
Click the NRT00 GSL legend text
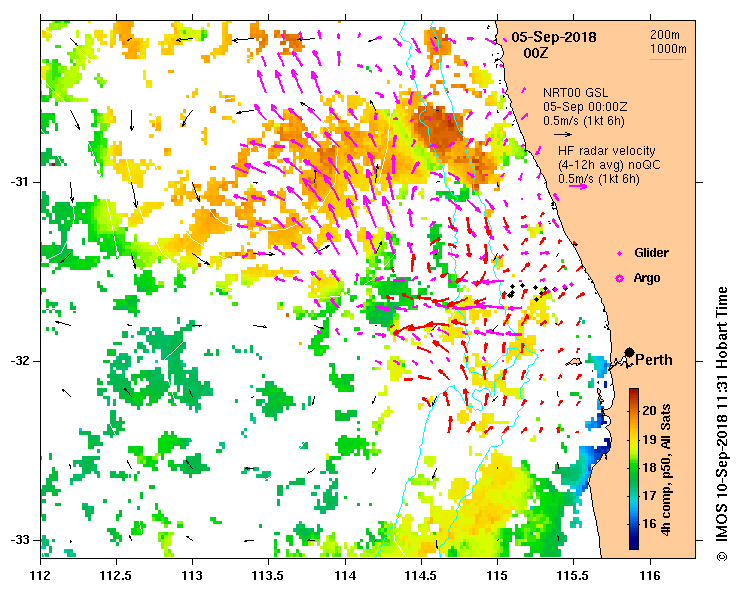[x=575, y=93]
